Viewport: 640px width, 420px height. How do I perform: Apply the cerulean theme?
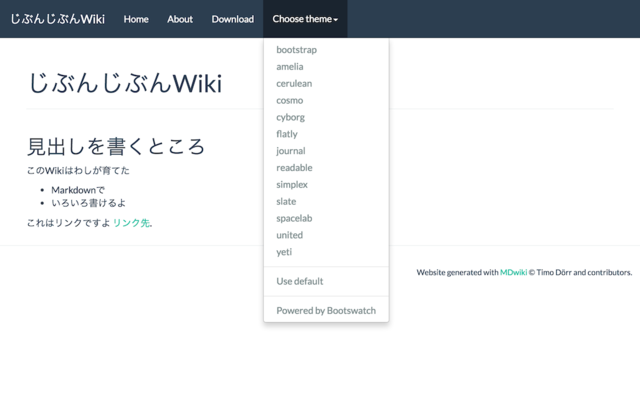tap(294, 84)
